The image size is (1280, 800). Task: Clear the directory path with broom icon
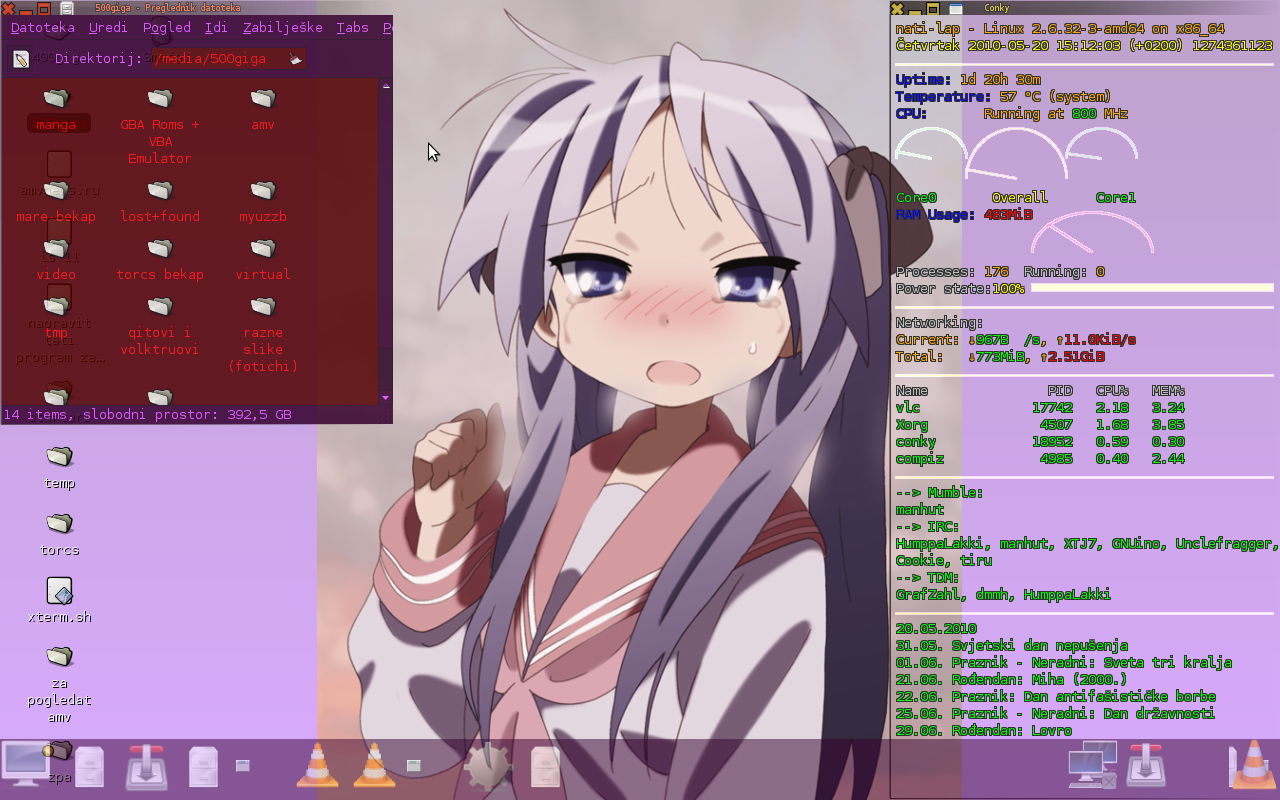click(295, 59)
